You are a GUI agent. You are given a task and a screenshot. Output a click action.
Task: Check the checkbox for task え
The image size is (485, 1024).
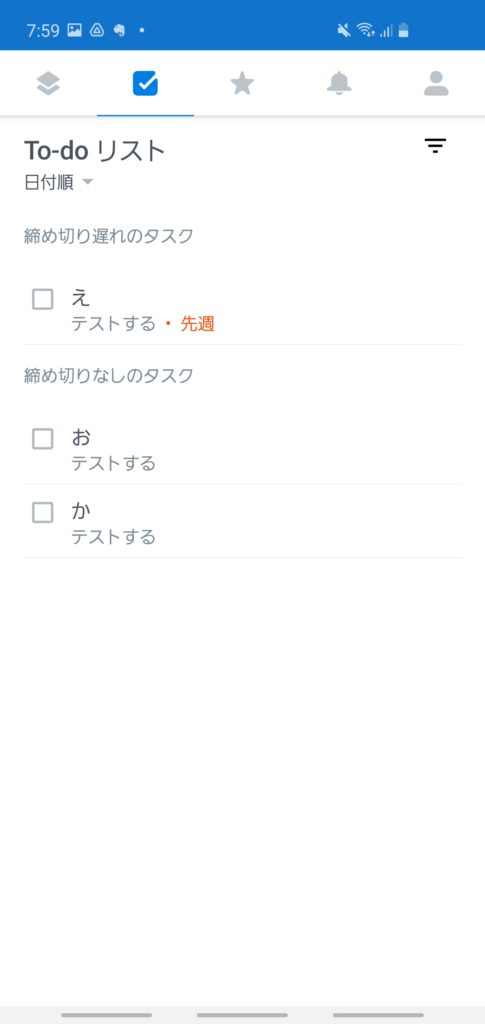43,299
